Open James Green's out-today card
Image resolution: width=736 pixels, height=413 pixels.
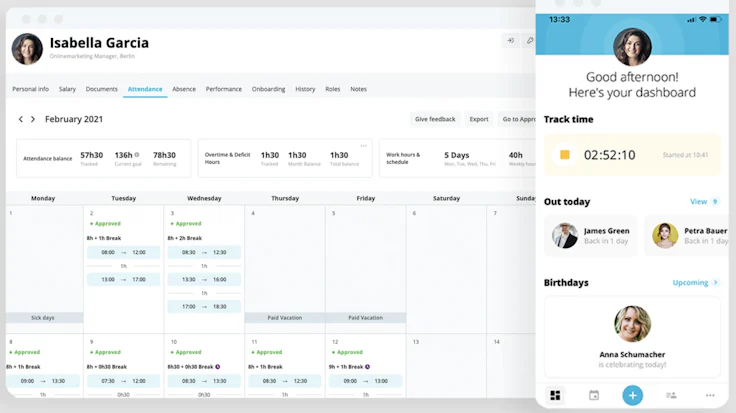pyautogui.click(x=590, y=235)
